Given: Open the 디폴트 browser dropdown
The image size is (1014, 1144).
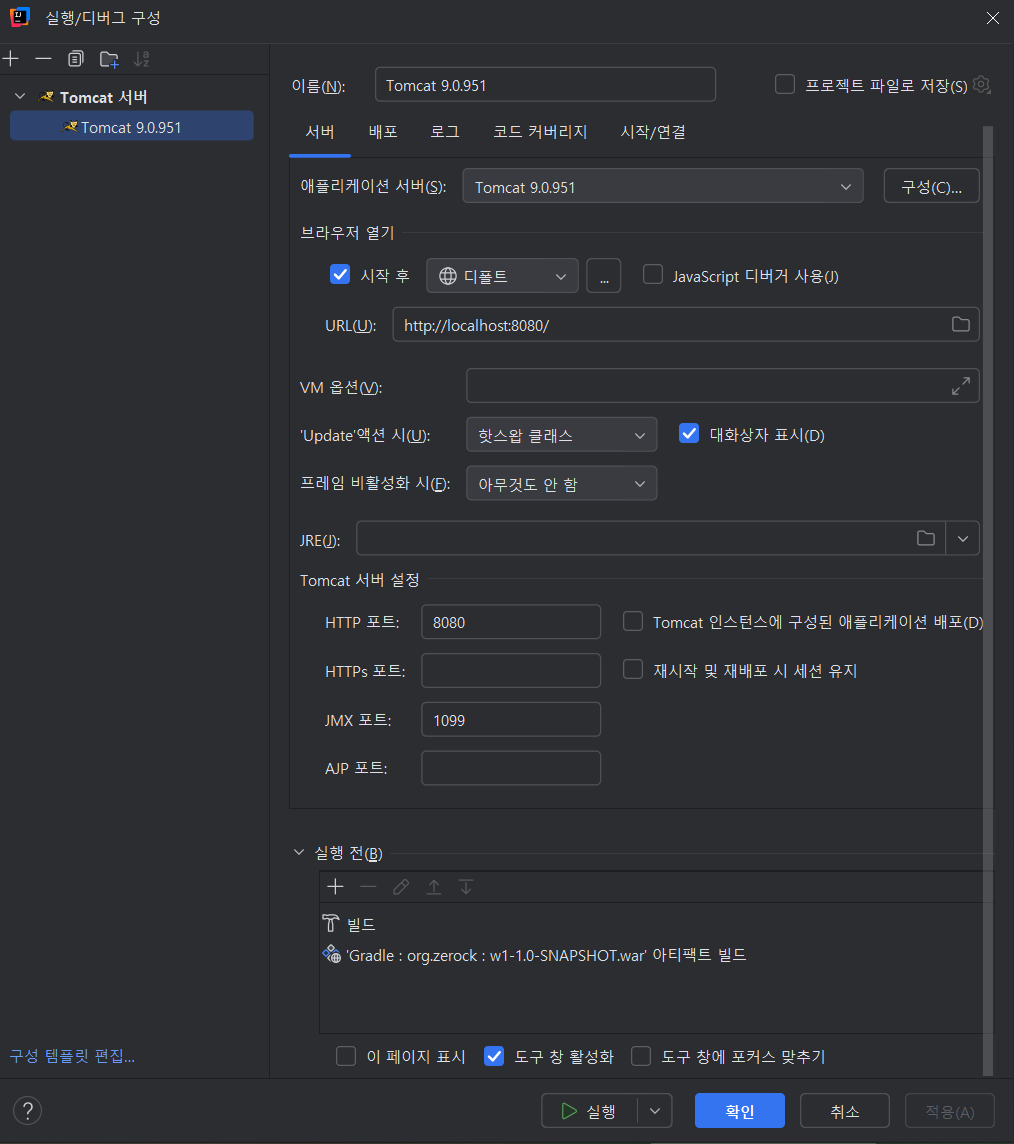Looking at the screenshot, I should 502,276.
